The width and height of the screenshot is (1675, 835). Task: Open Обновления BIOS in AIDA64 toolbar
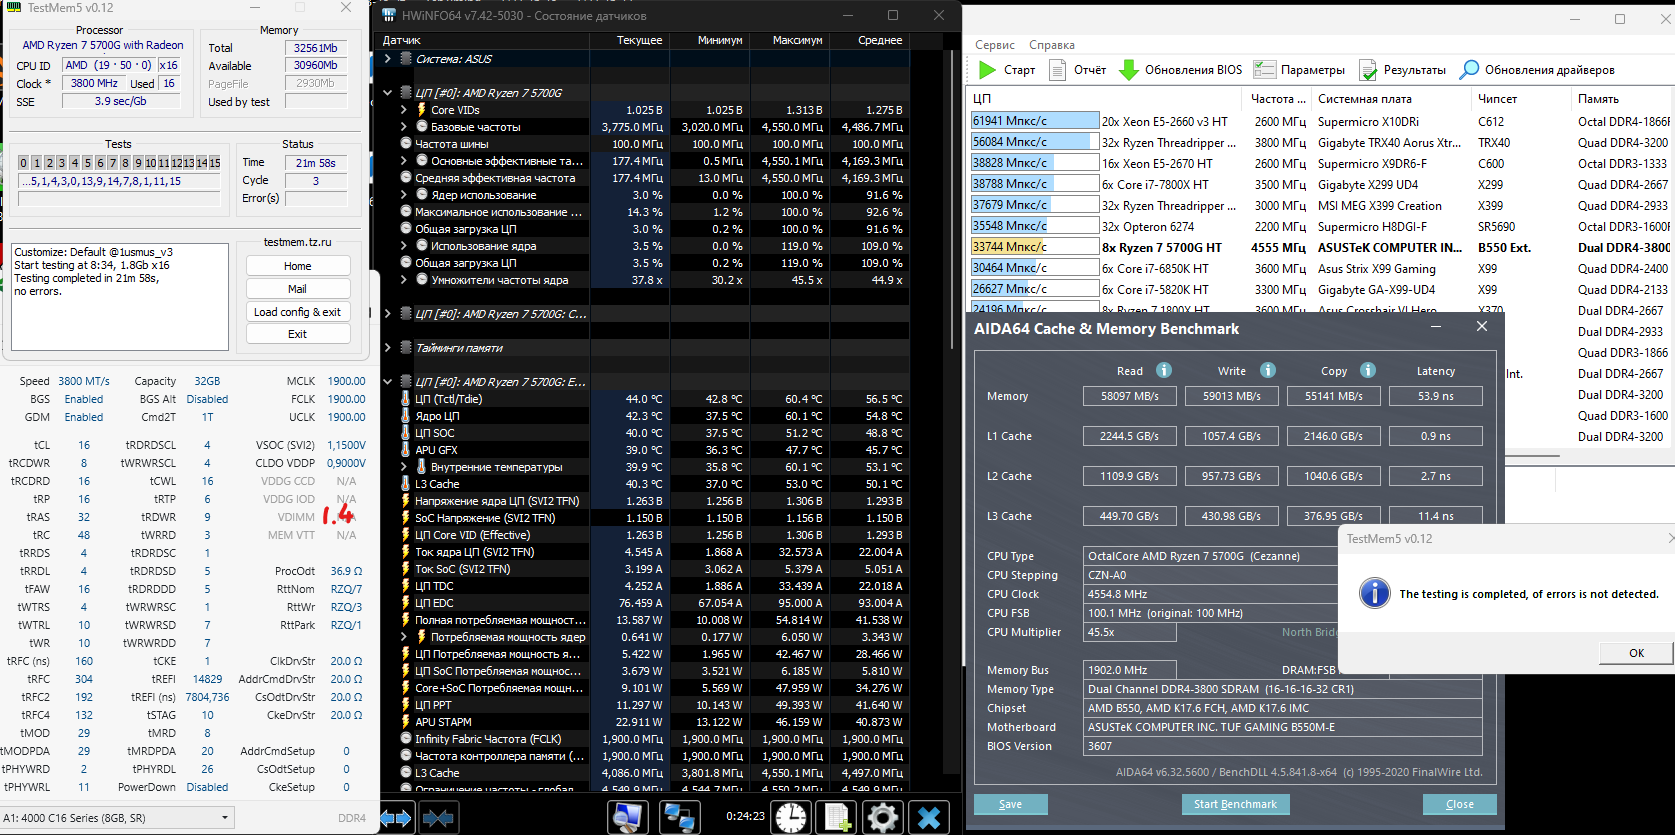(x=1180, y=70)
